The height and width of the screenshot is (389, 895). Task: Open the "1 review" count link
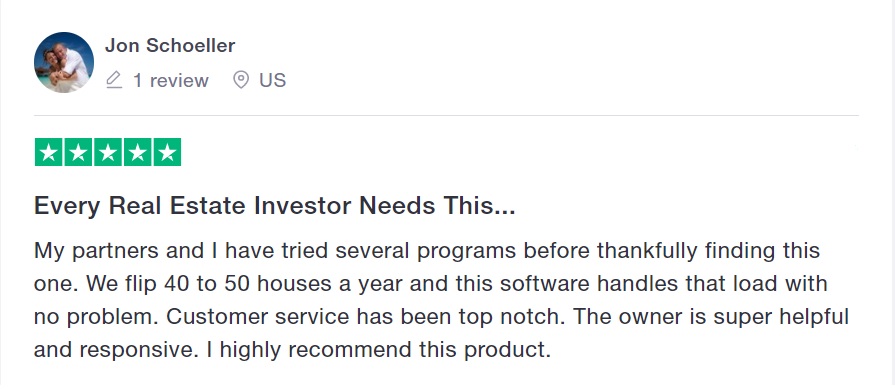coord(171,80)
